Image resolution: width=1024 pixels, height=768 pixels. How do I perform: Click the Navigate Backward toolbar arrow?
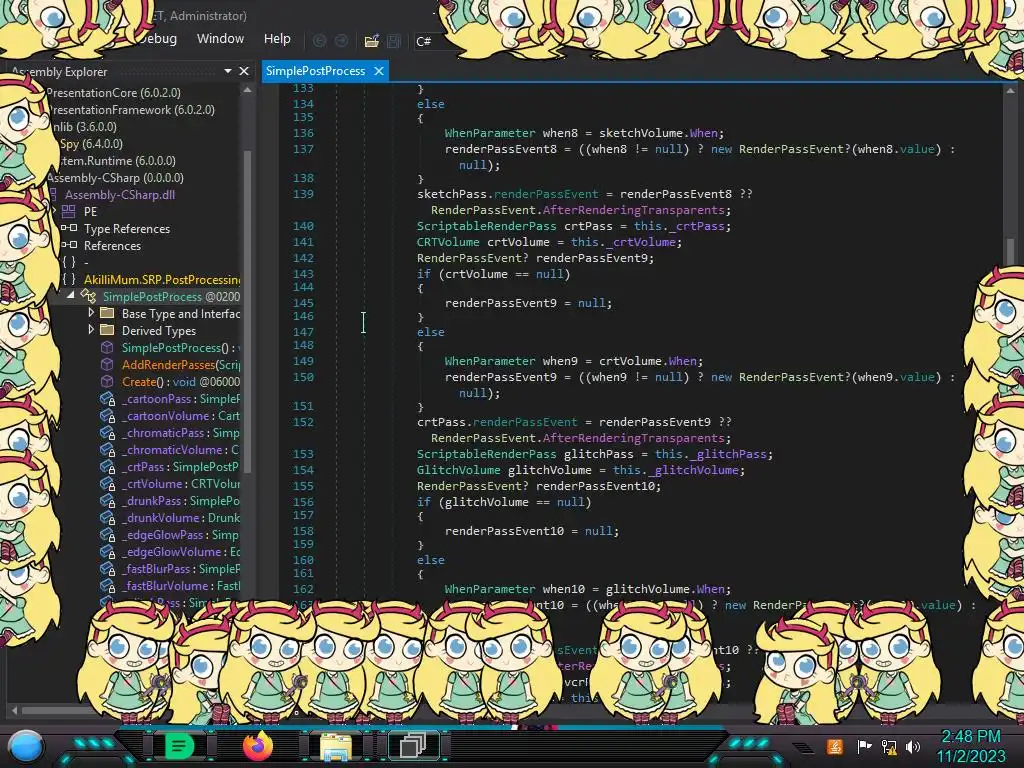319,40
